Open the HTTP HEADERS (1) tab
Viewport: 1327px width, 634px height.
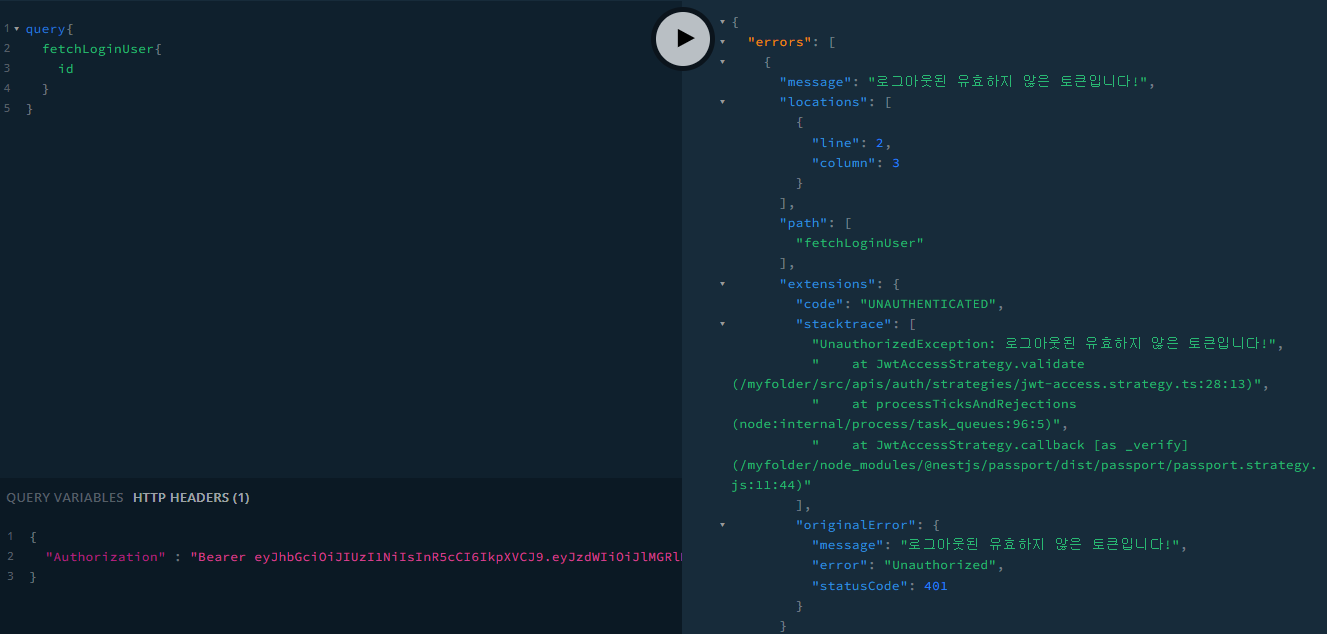191,497
